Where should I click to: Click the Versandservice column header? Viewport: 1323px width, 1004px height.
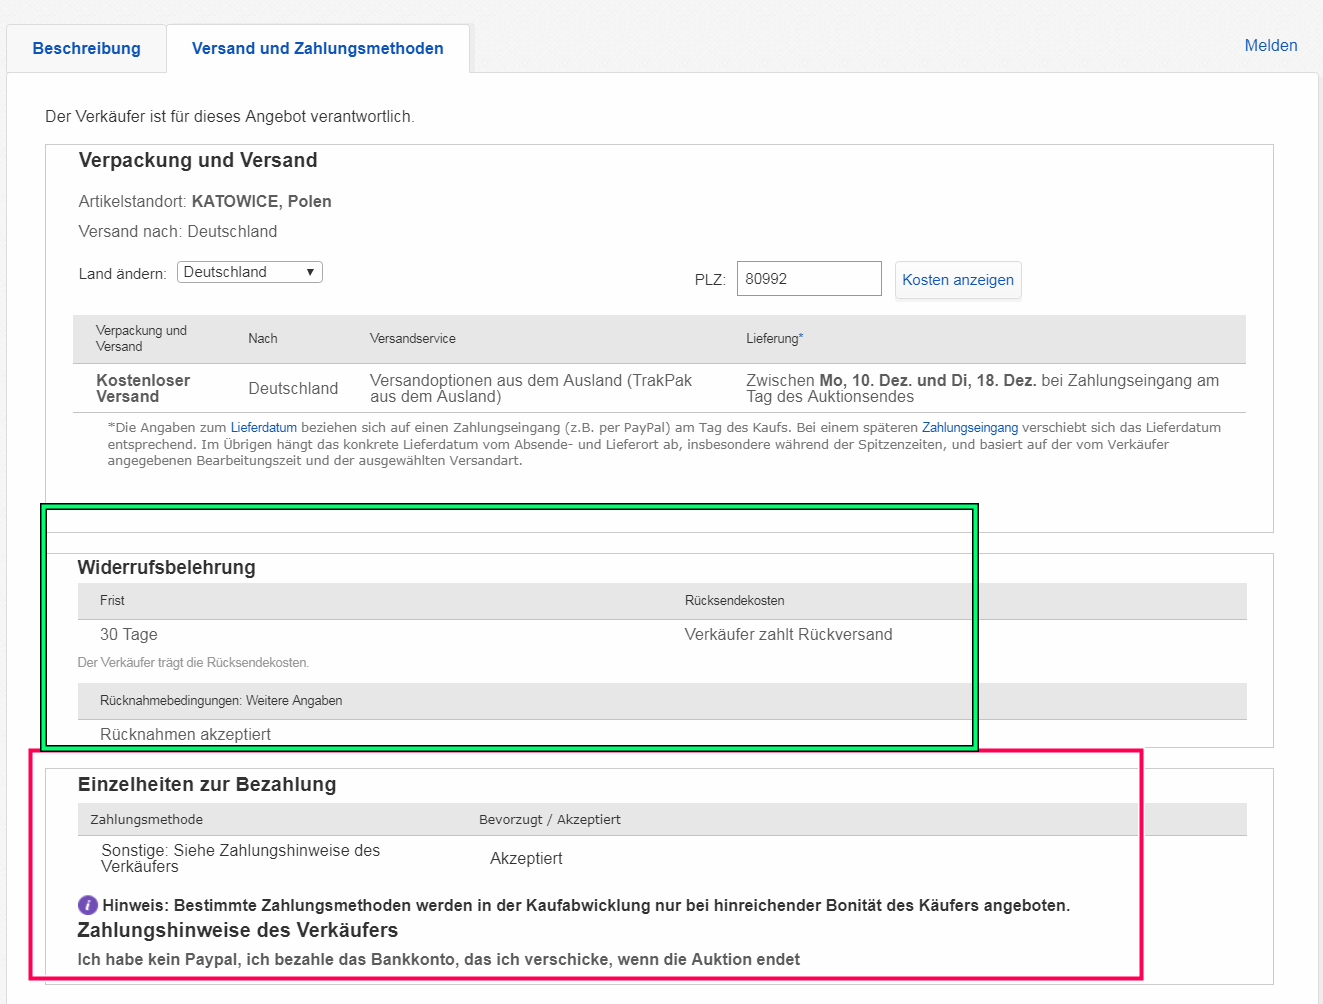coord(412,339)
